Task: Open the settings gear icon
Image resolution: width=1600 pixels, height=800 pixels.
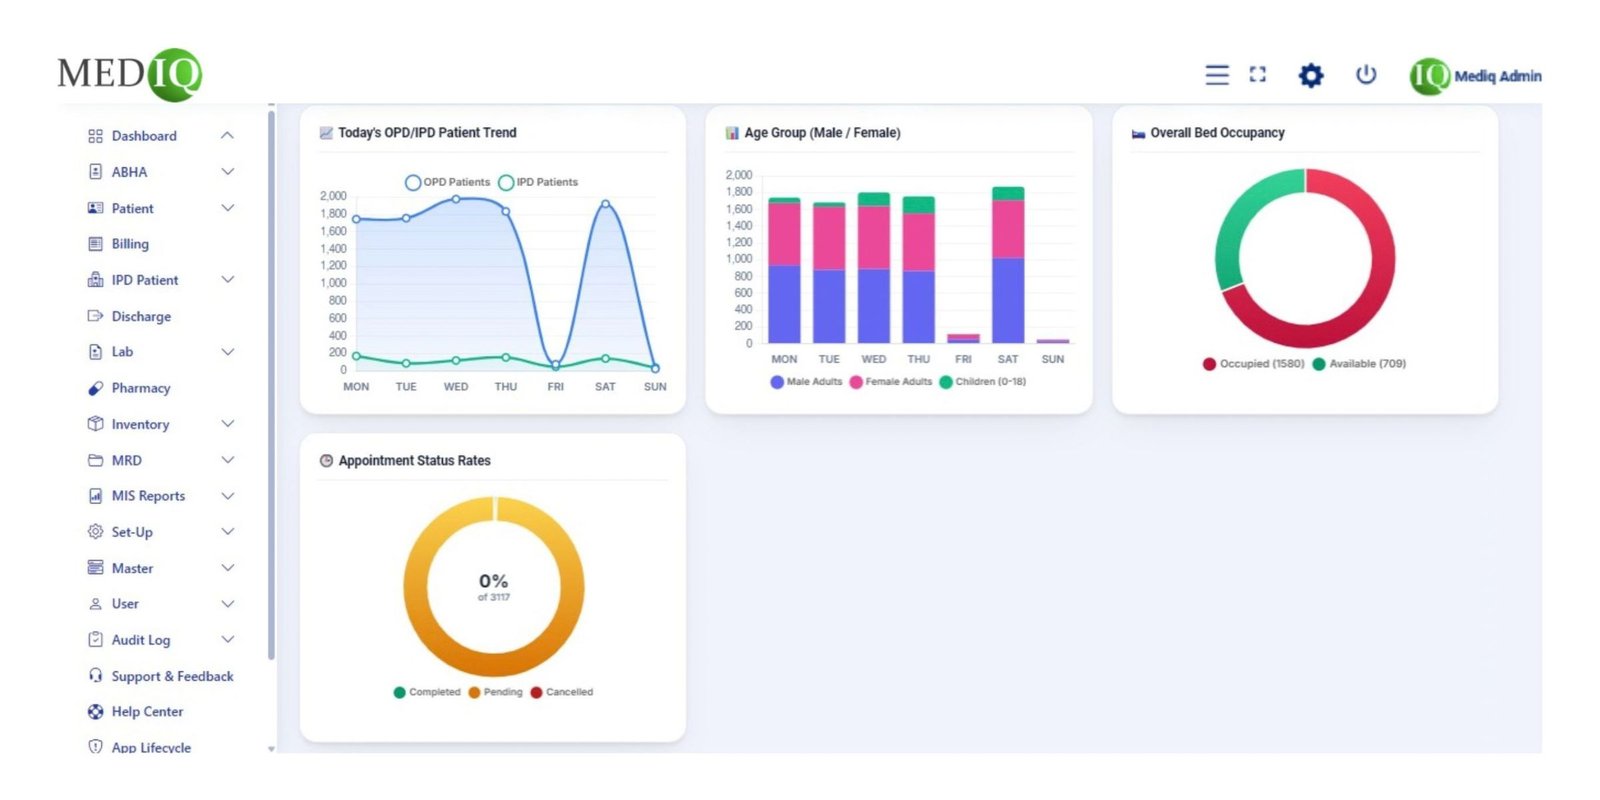Action: coord(1311,75)
